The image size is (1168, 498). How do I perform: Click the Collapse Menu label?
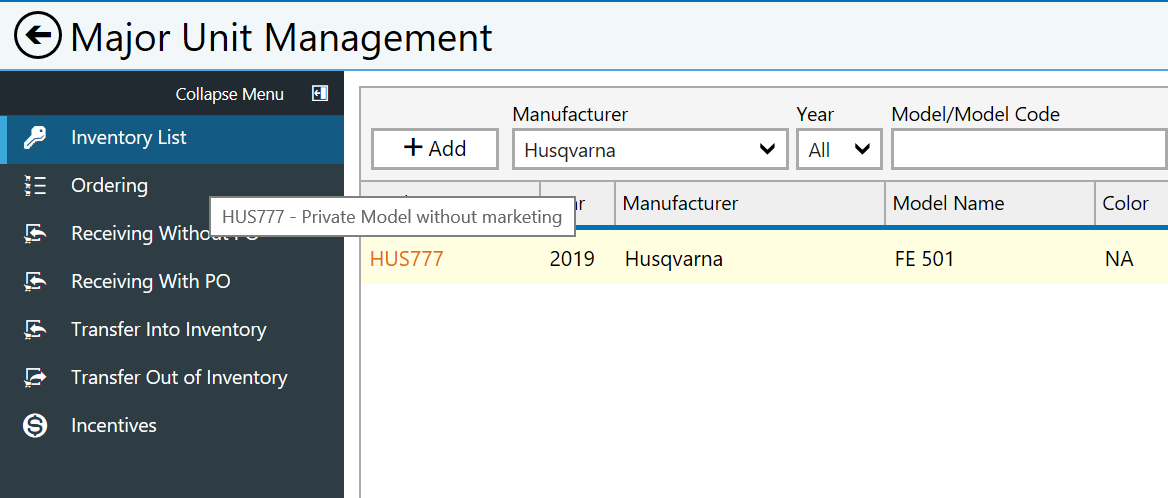coord(229,95)
